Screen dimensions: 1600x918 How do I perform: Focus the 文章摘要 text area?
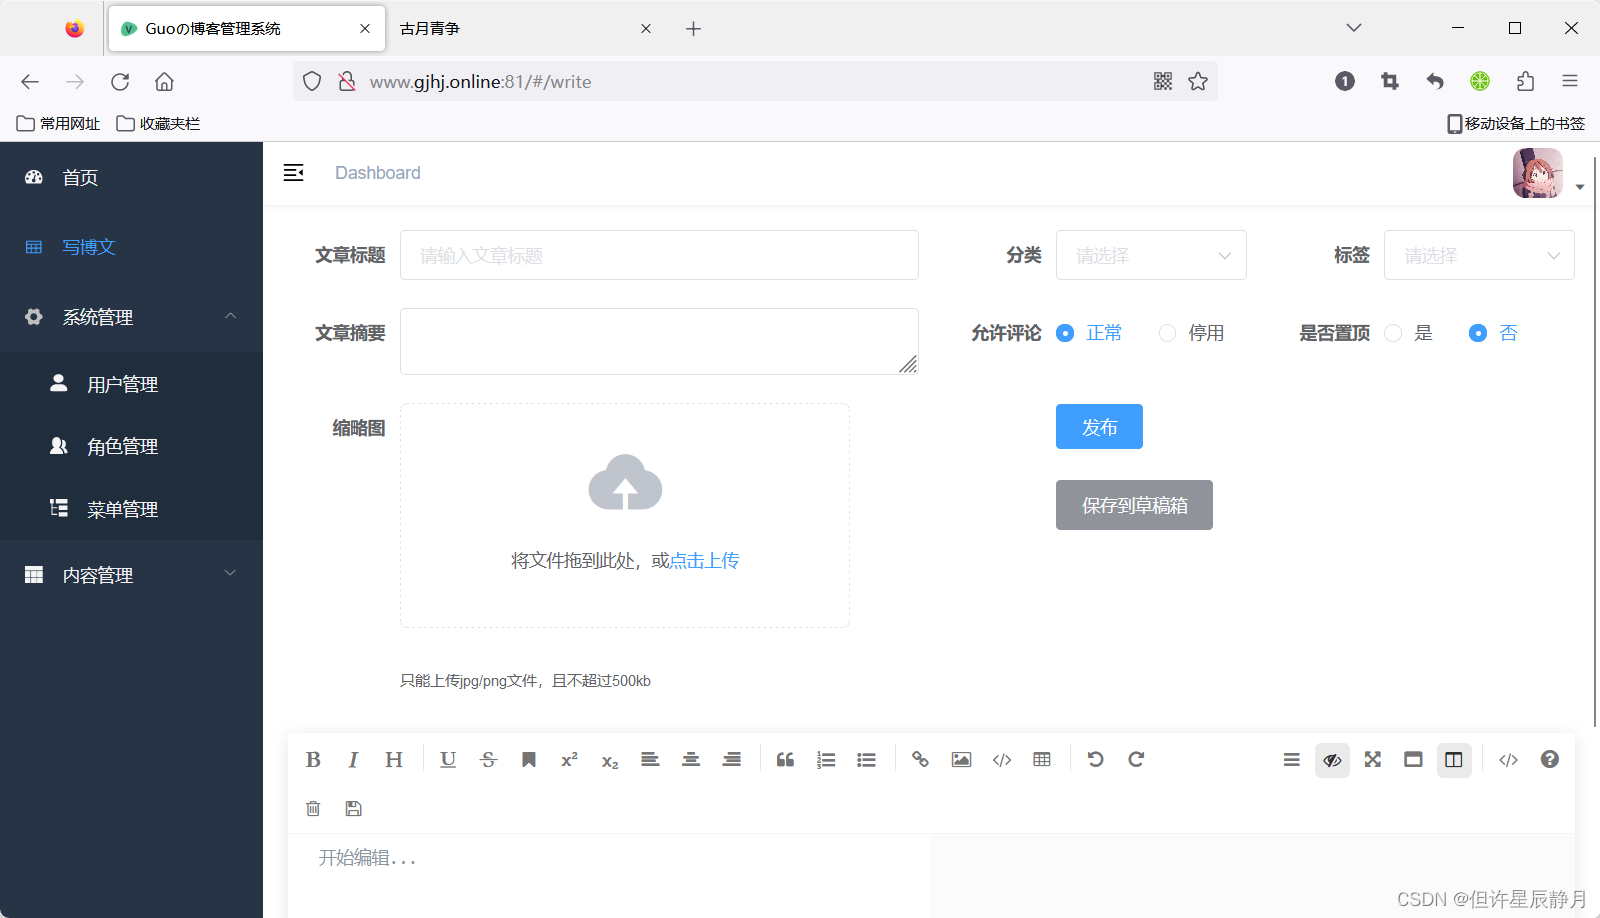[x=659, y=341]
